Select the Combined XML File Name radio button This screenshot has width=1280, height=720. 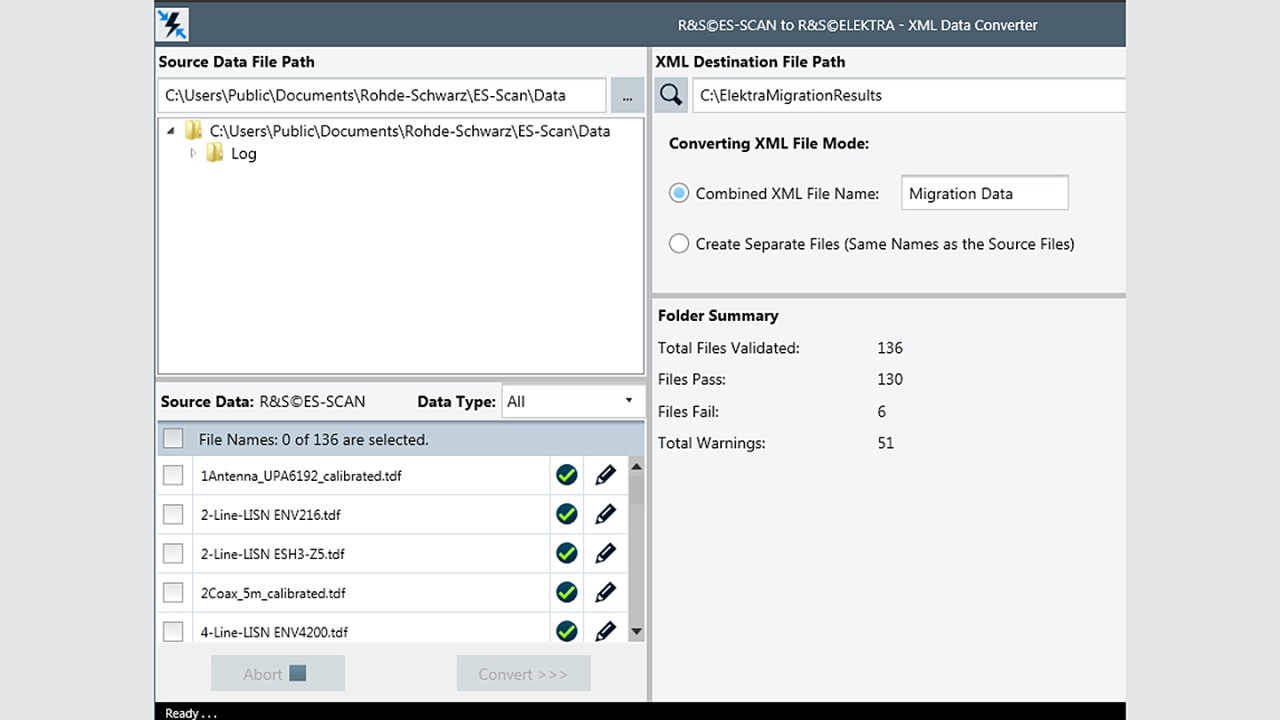tap(679, 193)
